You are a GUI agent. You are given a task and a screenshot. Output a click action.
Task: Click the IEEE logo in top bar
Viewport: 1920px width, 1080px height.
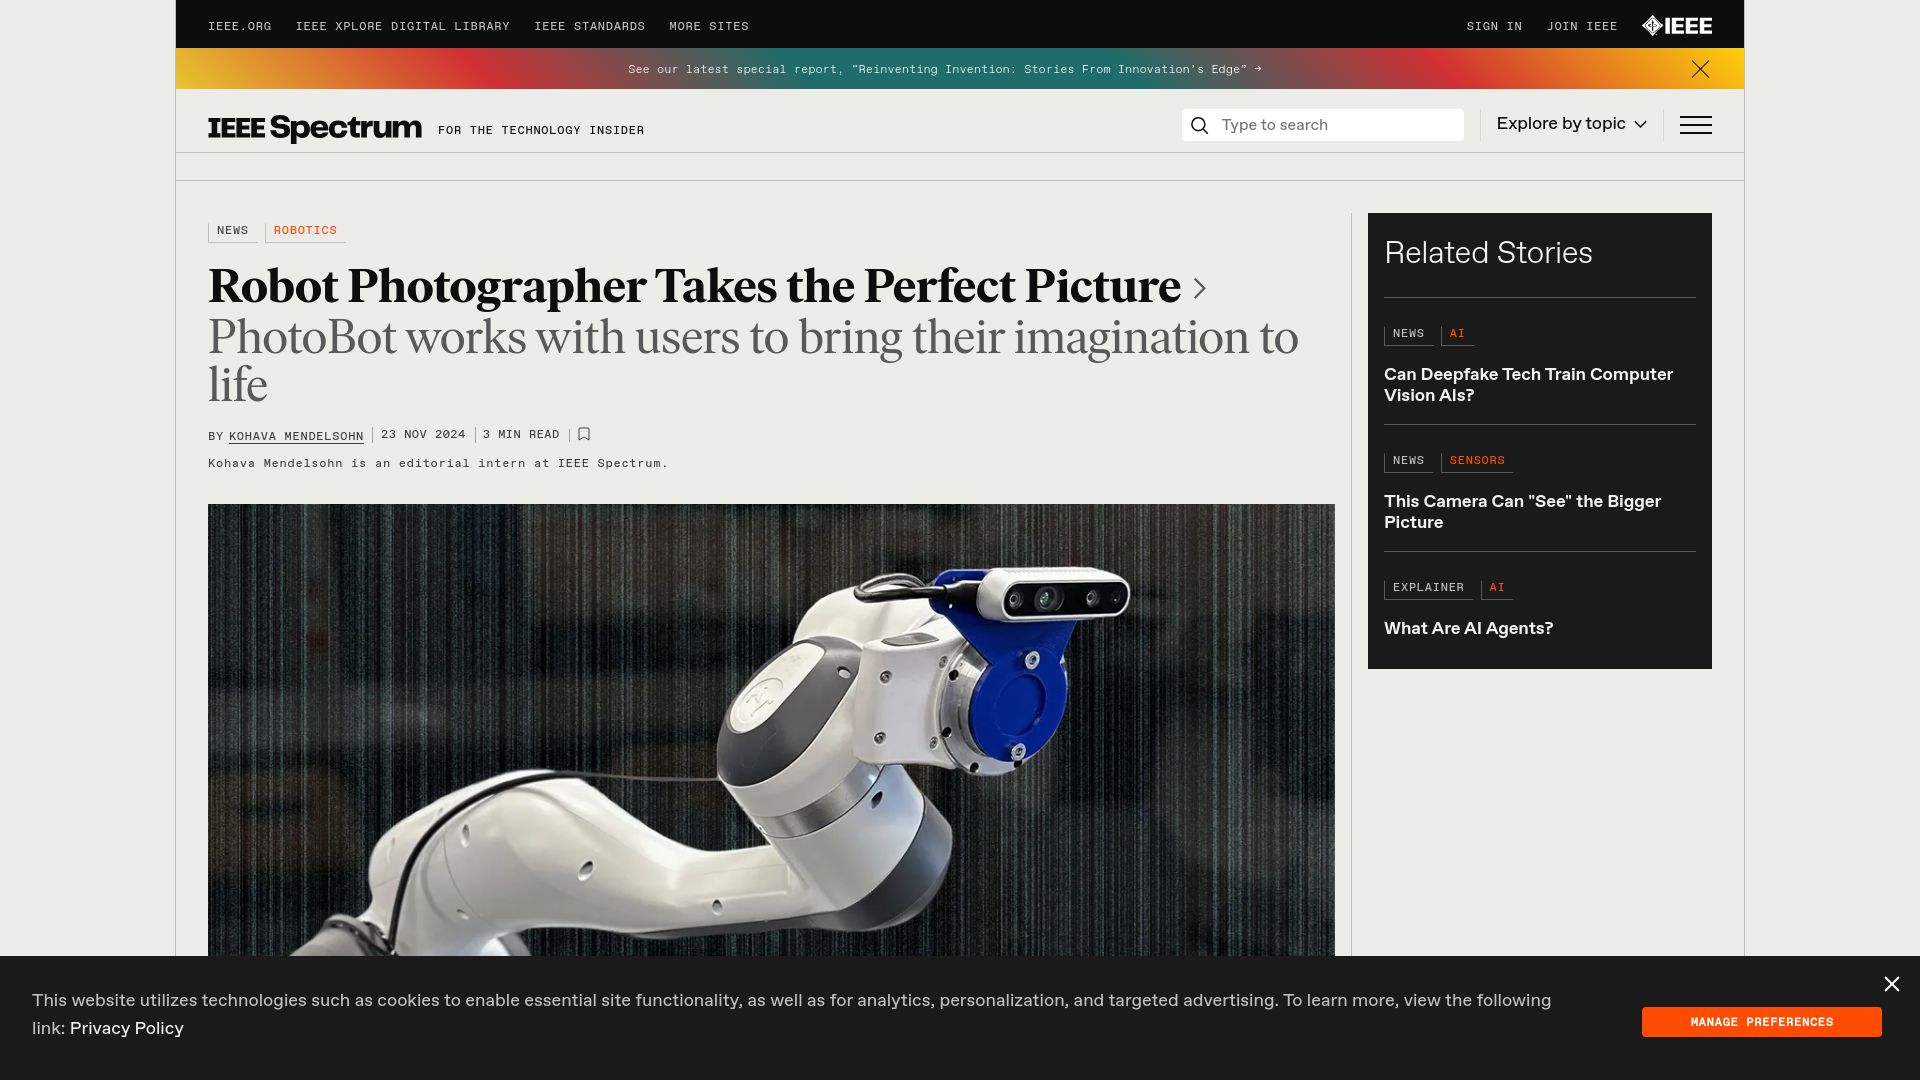tap(1677, 26)
